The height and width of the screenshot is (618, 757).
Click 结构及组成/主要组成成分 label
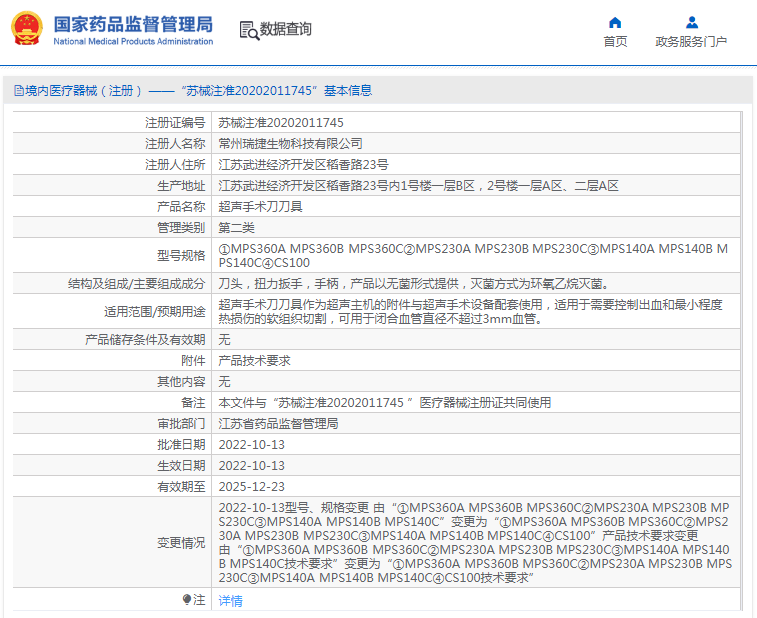coord(137,283)
